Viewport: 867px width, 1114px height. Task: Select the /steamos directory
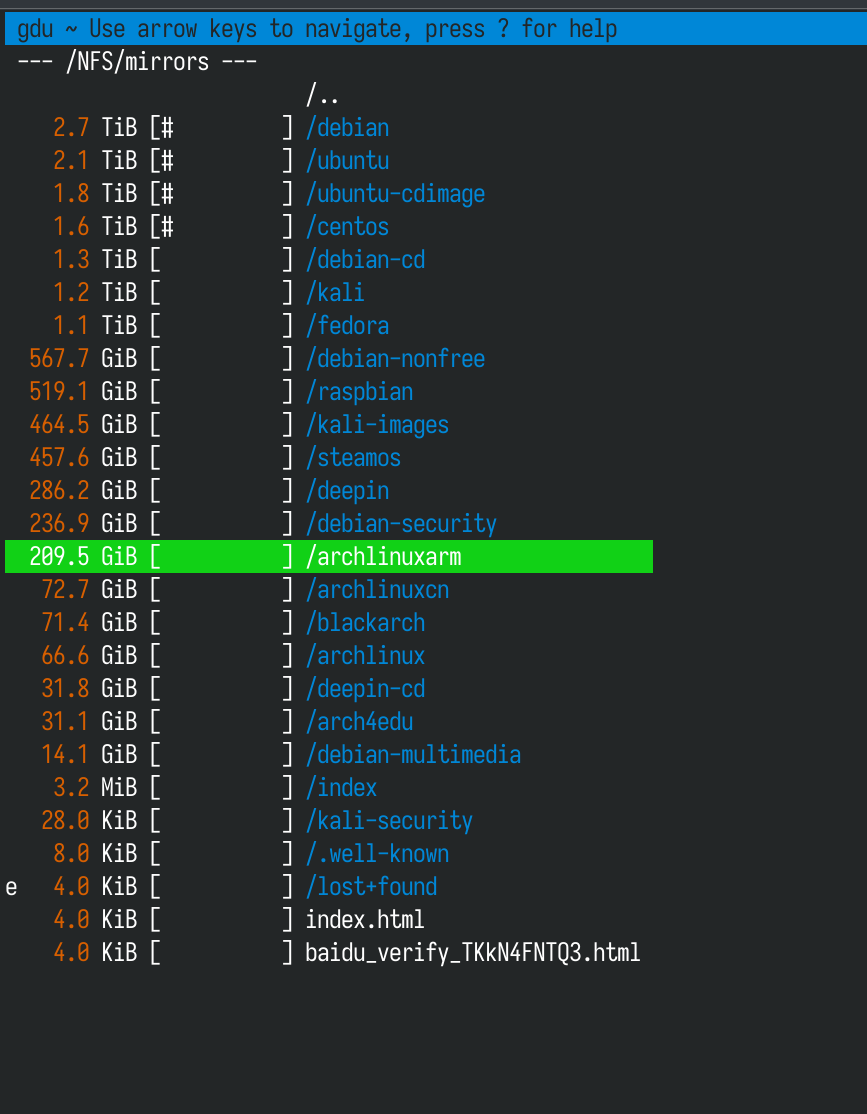click(x=353, y=458)
